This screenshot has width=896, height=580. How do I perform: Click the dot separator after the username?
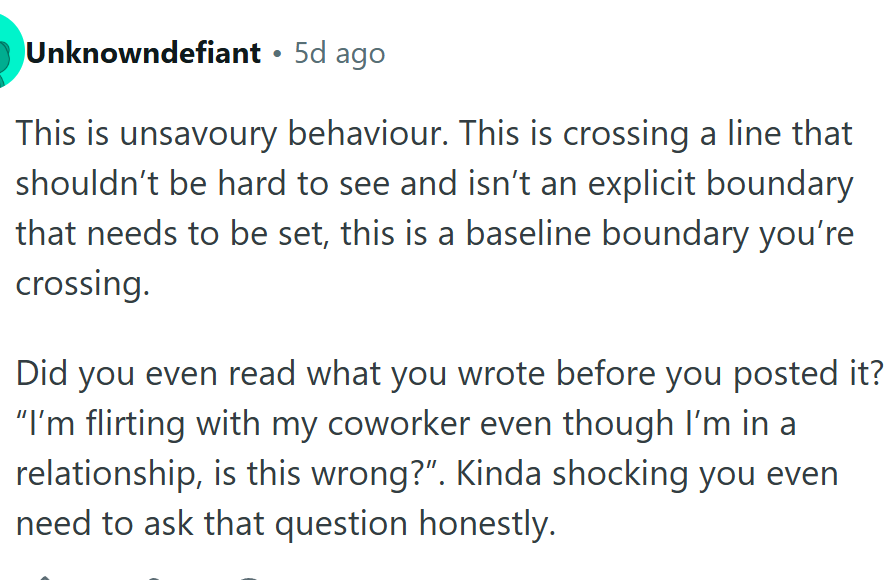click(277, 54)
